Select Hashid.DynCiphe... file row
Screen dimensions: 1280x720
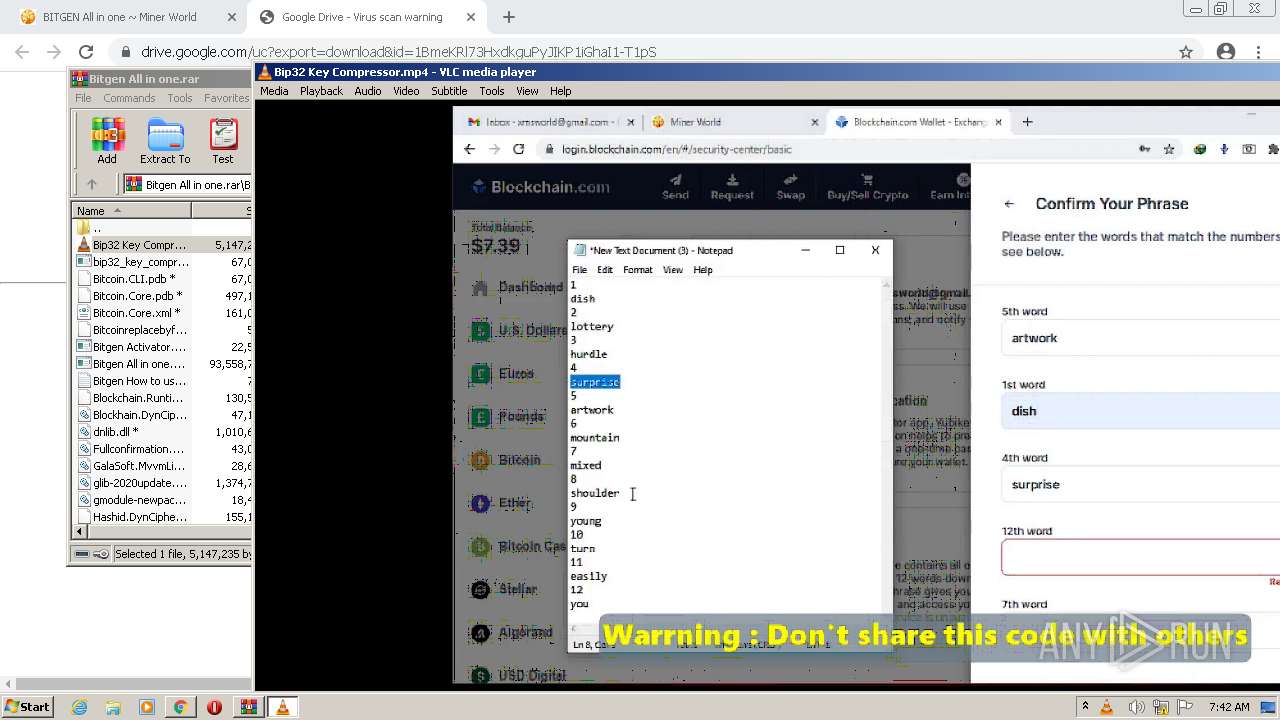[x=163, y=517]
